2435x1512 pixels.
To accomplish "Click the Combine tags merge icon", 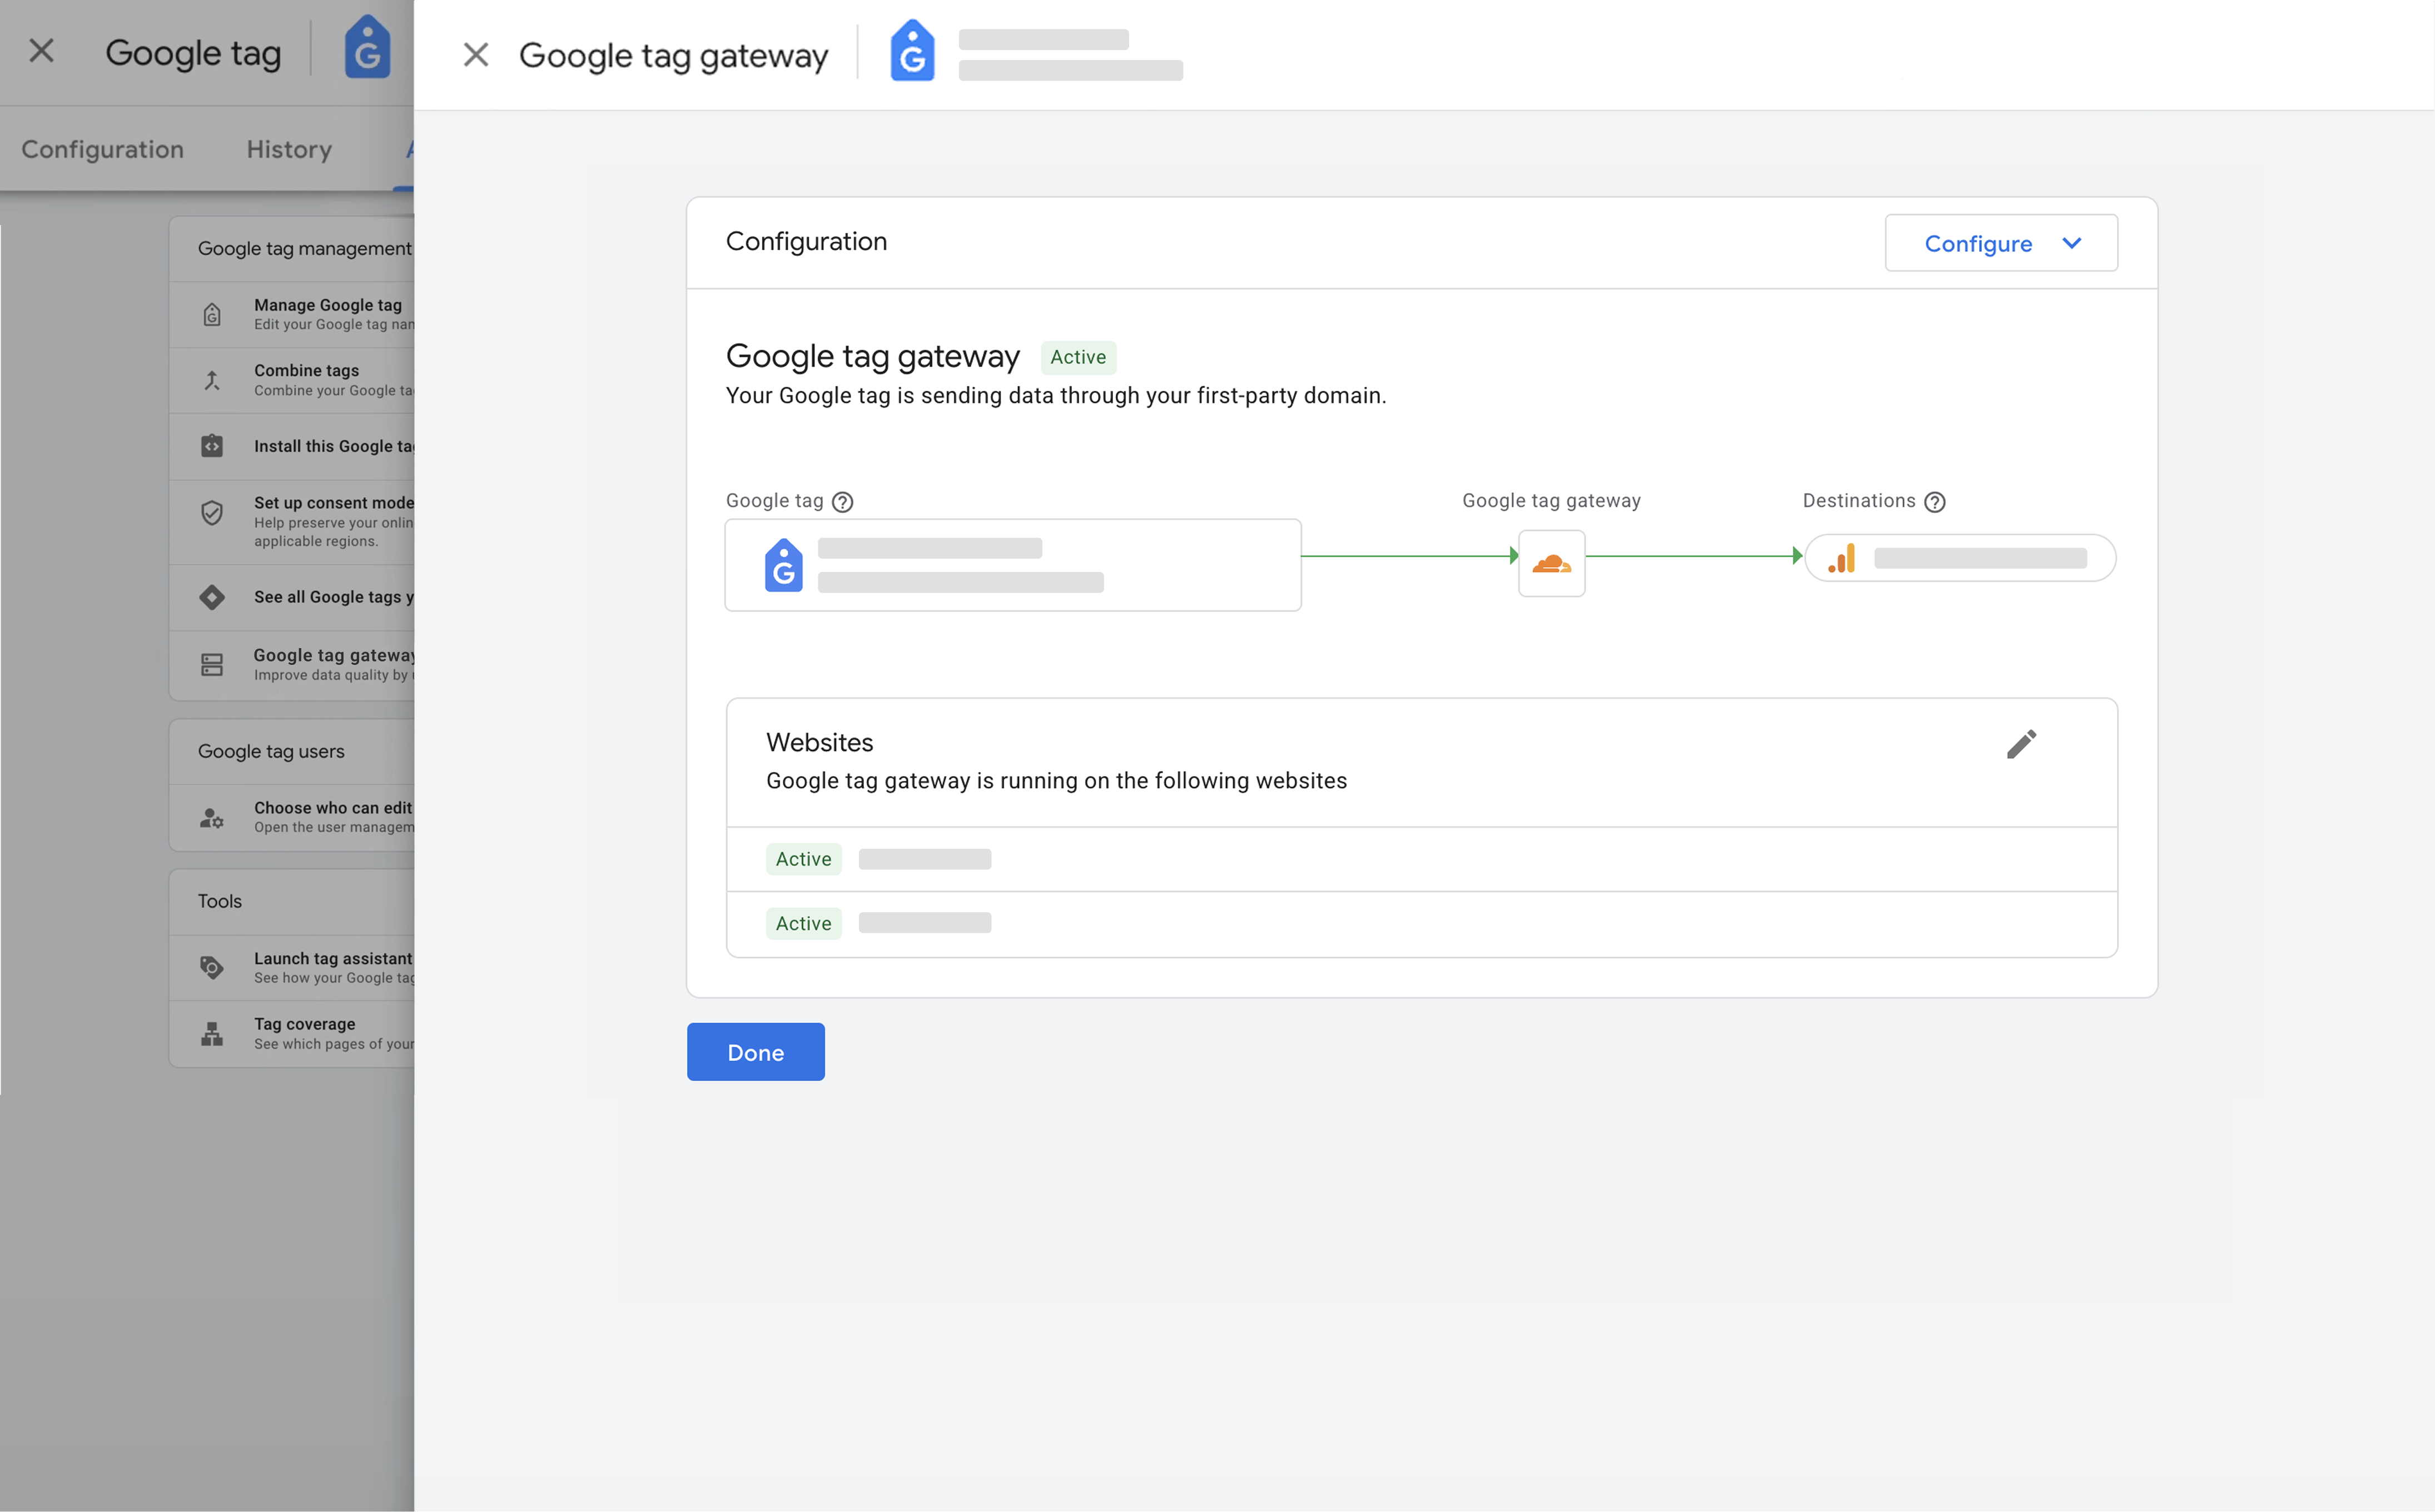I will click(212, 381).
